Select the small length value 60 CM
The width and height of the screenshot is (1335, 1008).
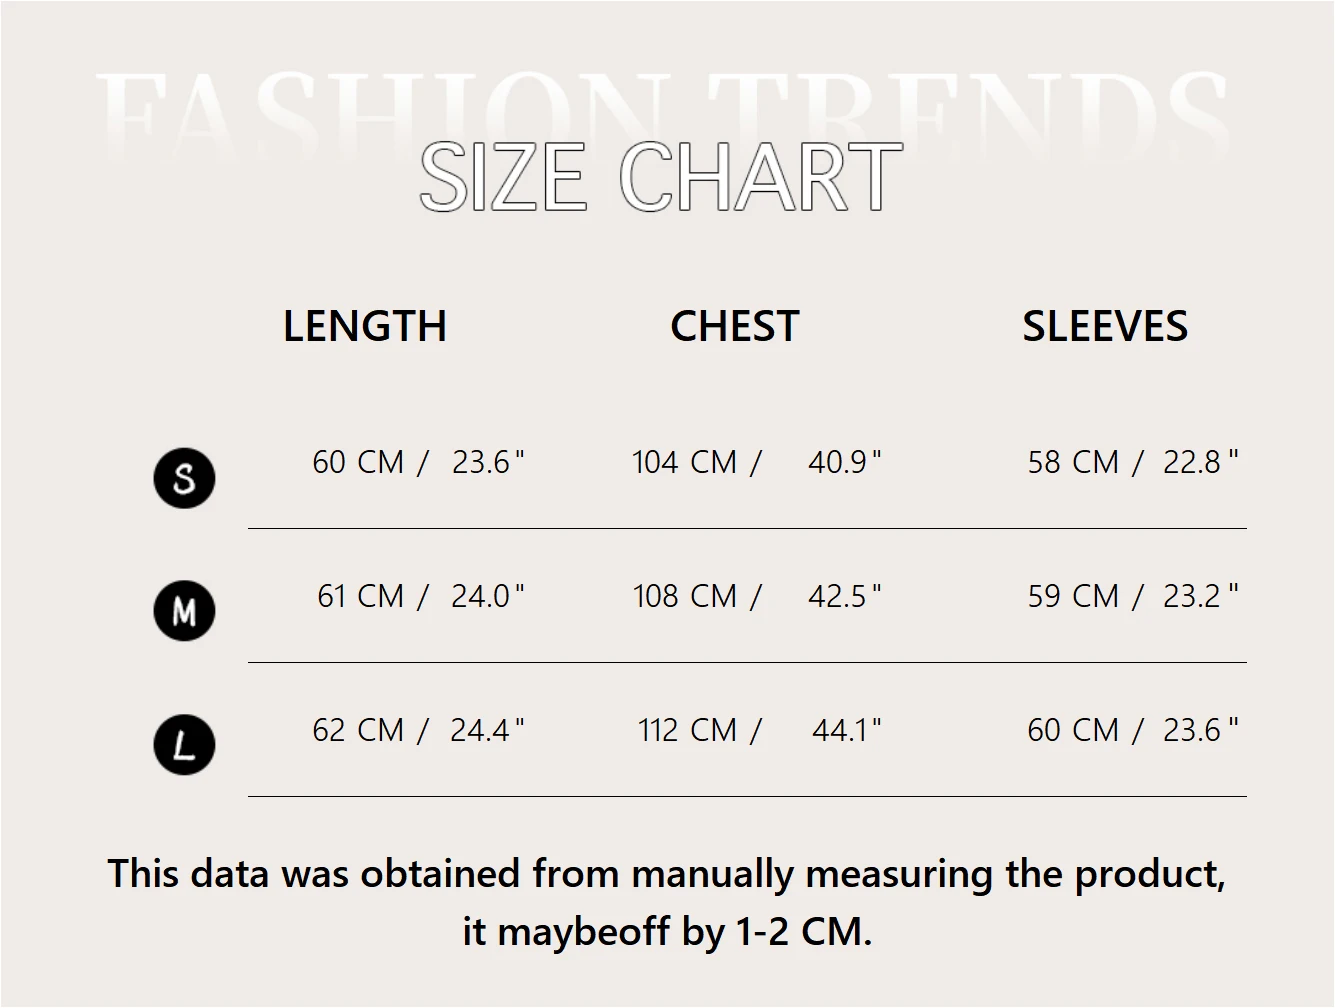tap(358, 462)
